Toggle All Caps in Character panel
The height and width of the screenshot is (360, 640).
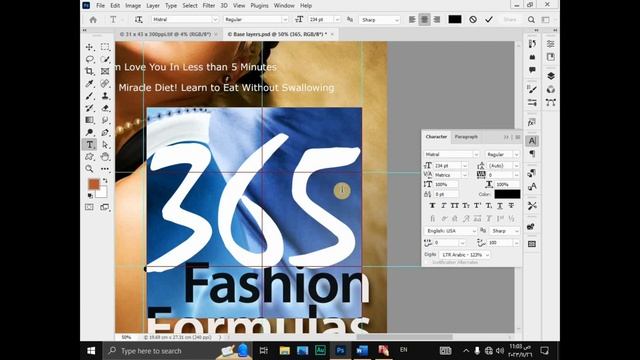tap(455, 206)
